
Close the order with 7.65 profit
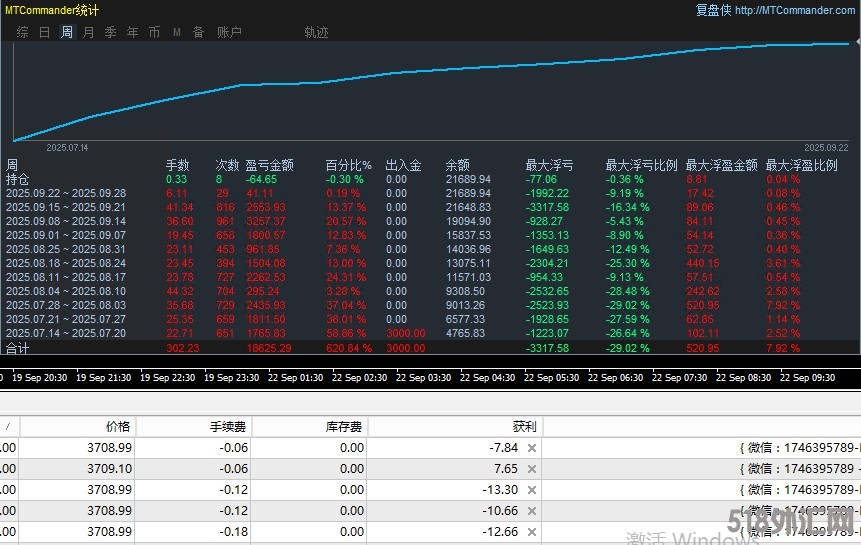click(x=532, y=469)
